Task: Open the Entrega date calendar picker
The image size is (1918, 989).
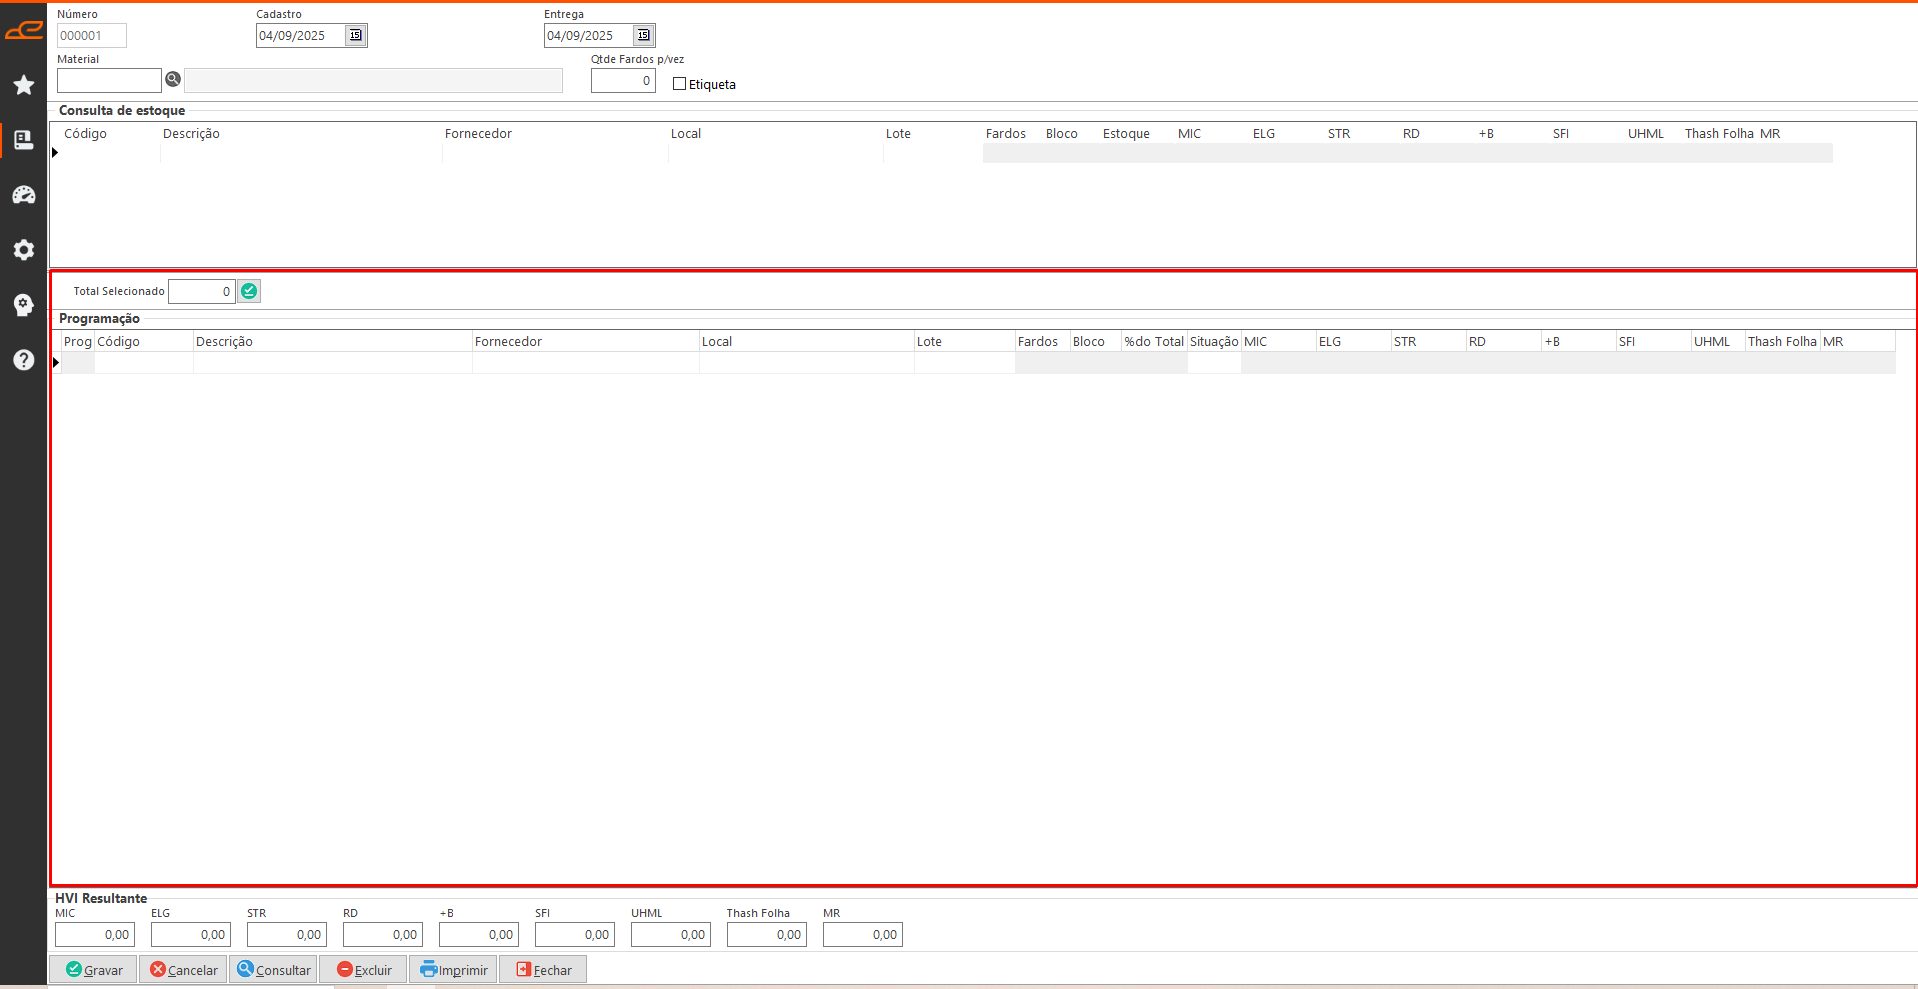Action: coord(643,35)
